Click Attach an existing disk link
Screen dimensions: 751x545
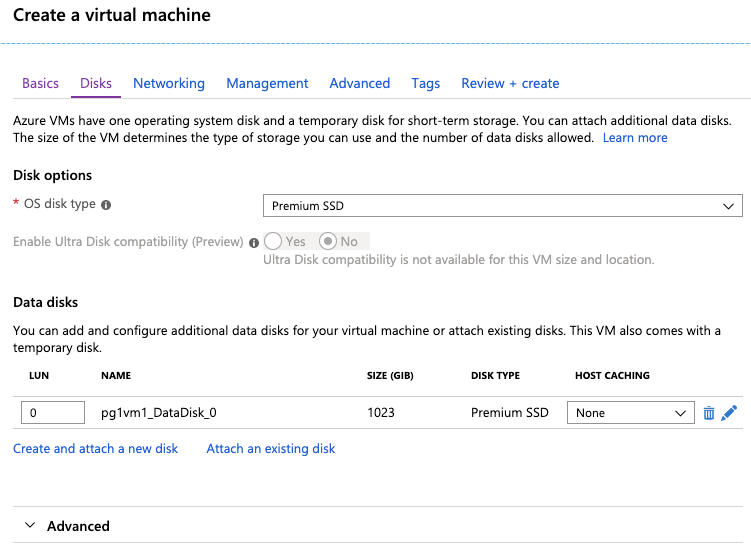pos(271,449)
